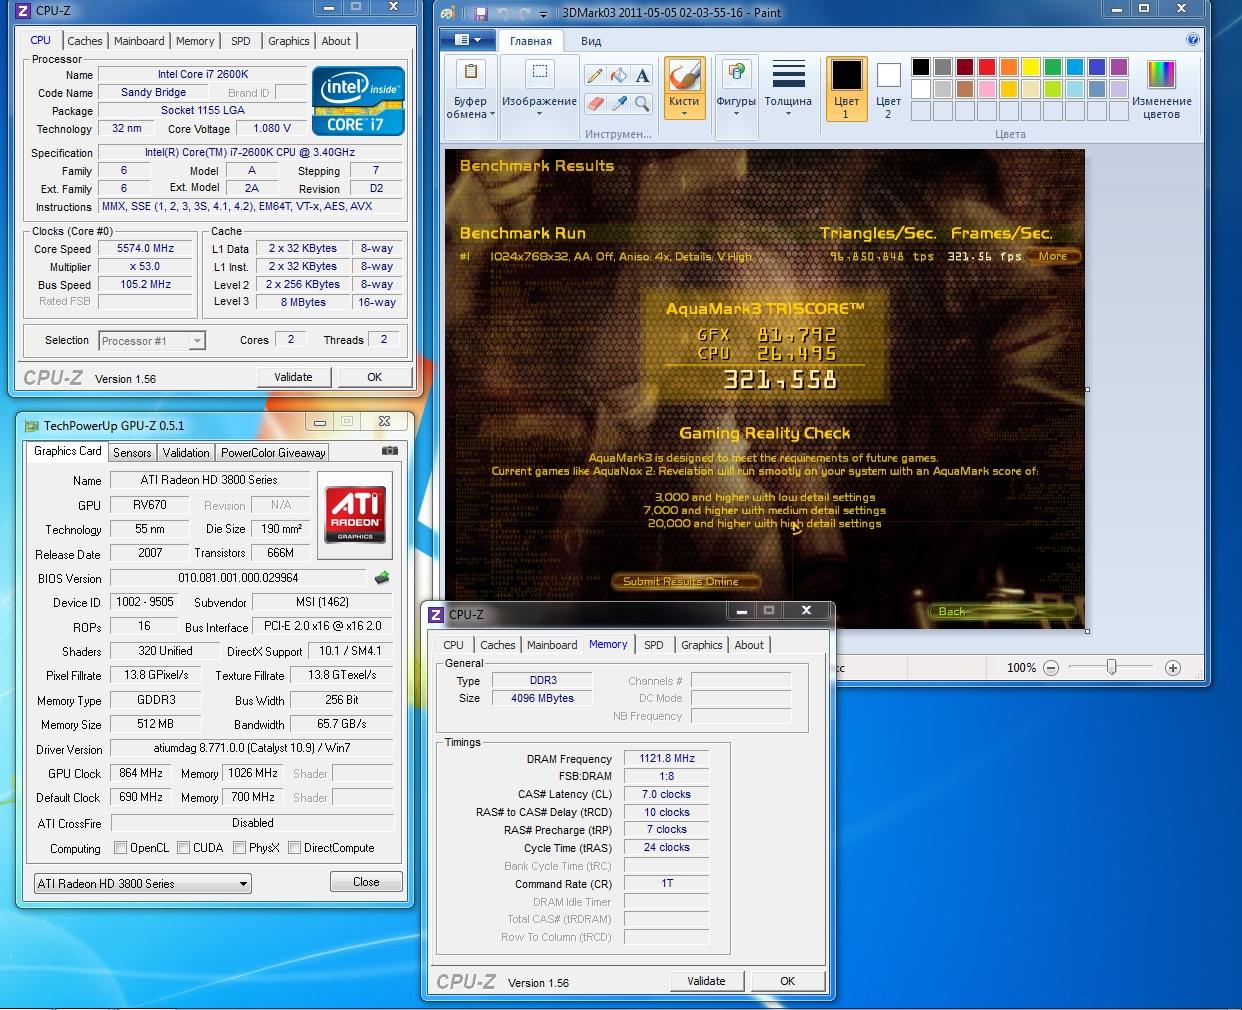Pick the green color swatch in Paint palette
Screen dimensions: 1242x1010
tap(1052, 67)
